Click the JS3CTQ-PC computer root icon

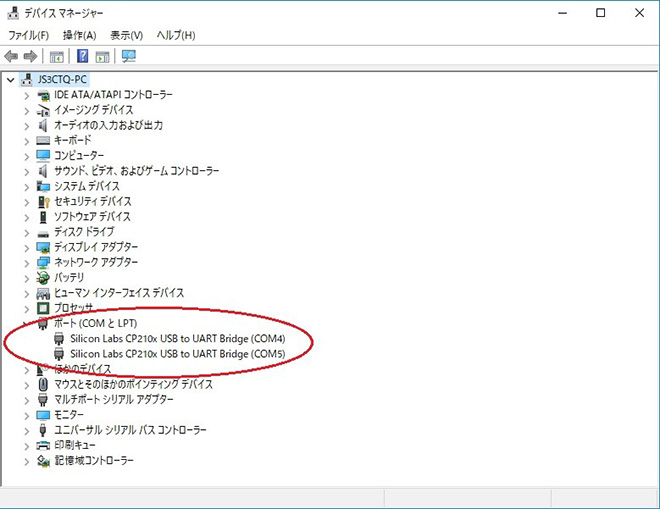point(27,79)
